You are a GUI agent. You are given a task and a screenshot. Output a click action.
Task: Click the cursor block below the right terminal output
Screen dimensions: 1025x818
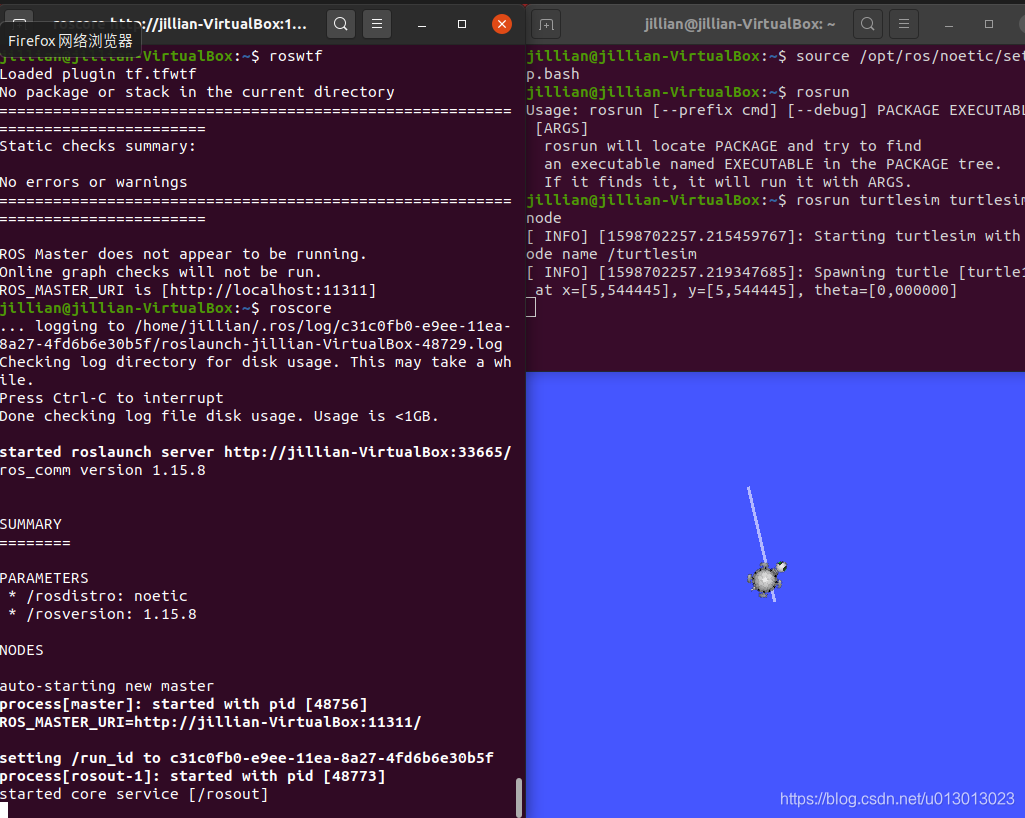coord(531,307)
